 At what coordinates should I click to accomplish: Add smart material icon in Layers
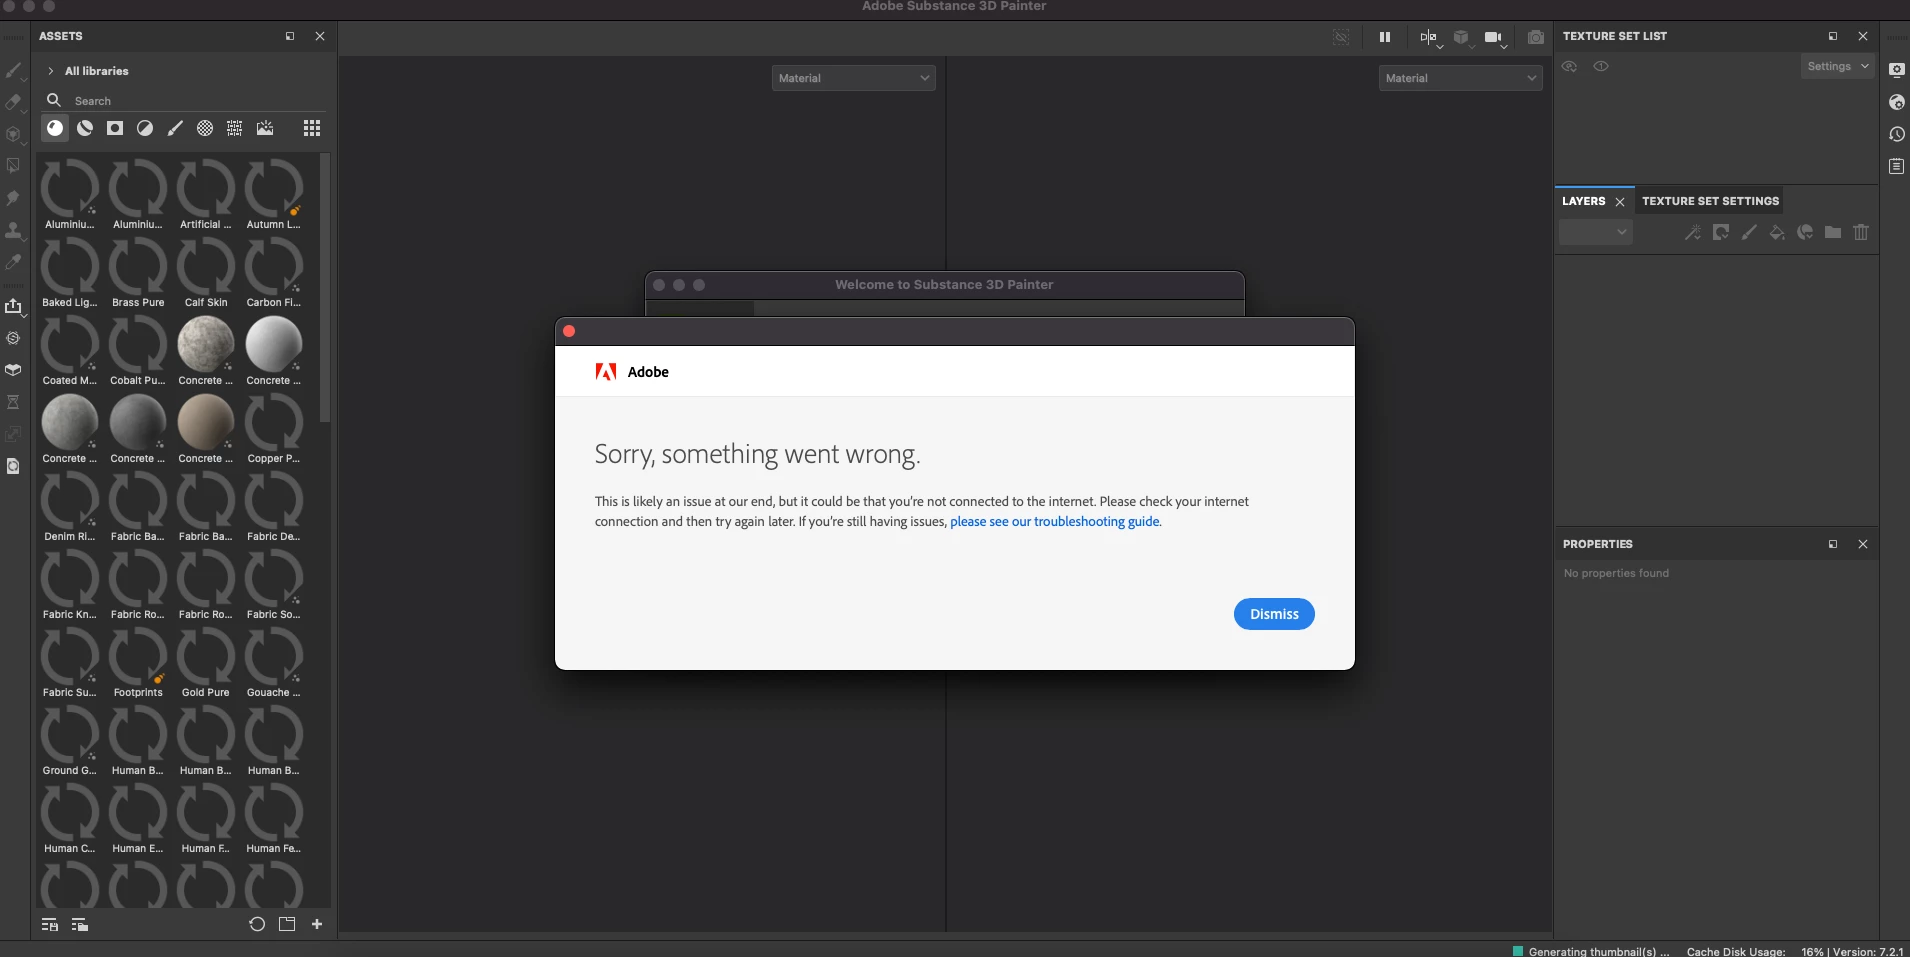(x=1805, y=232)
